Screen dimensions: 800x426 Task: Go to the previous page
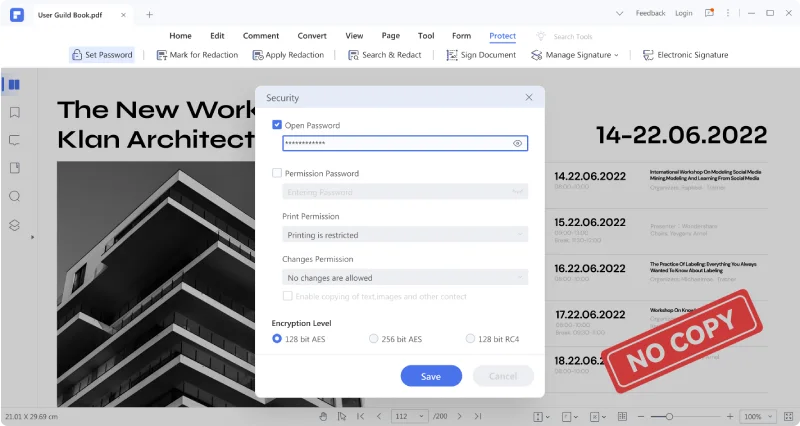[x=379, y=416]
